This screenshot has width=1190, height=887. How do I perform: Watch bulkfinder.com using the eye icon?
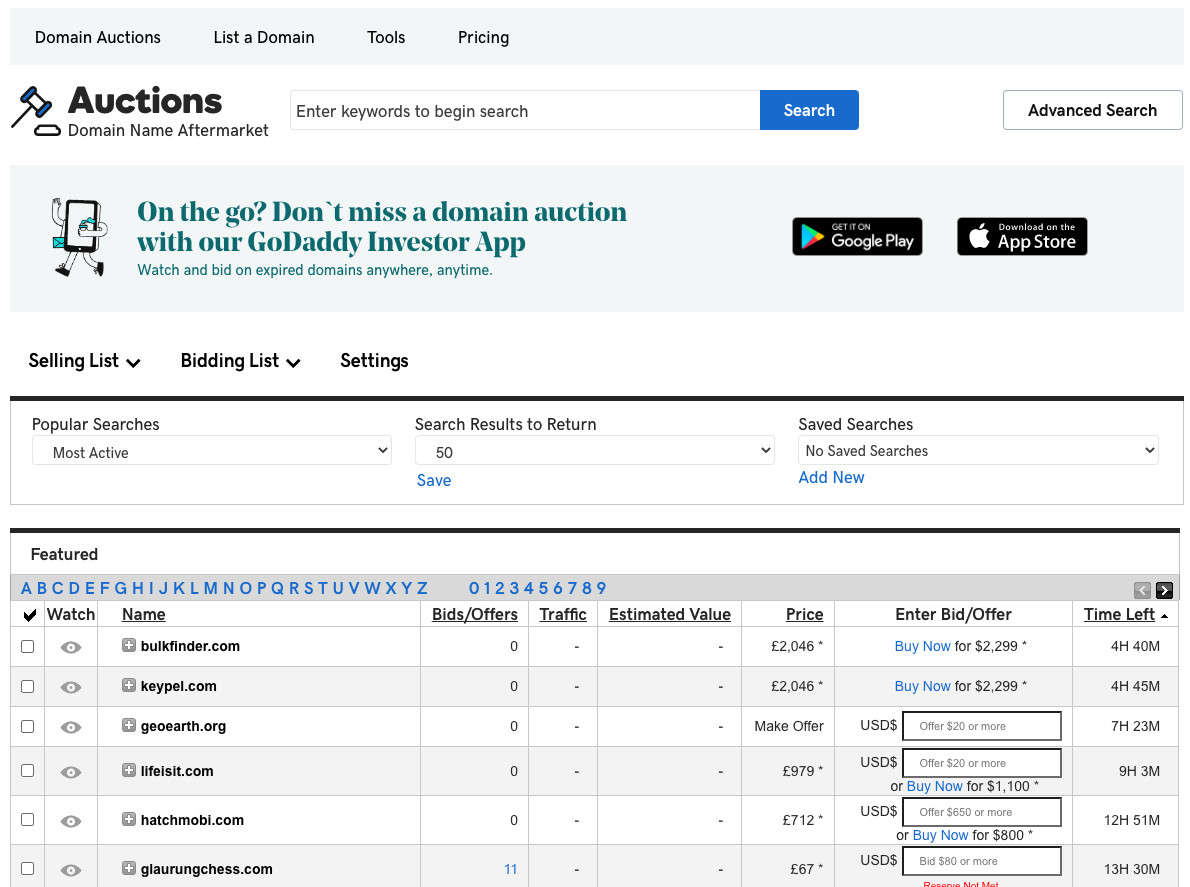click(71, 647)
